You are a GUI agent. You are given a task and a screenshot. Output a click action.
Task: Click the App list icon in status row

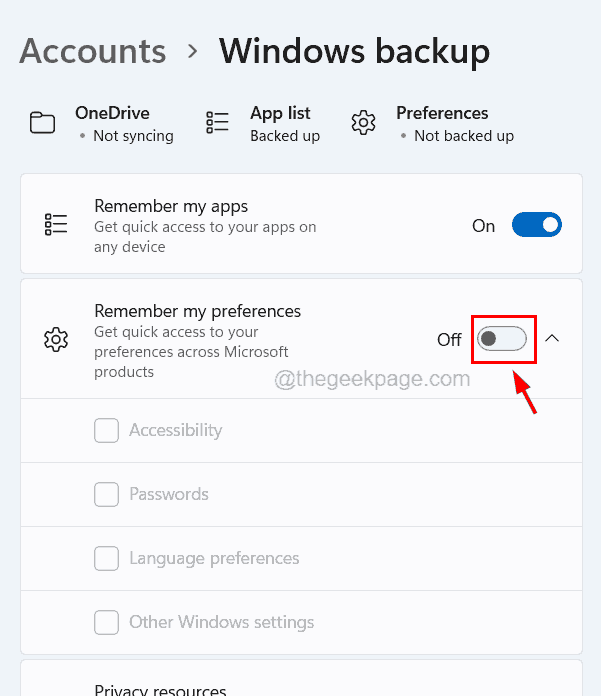(217, 123)
